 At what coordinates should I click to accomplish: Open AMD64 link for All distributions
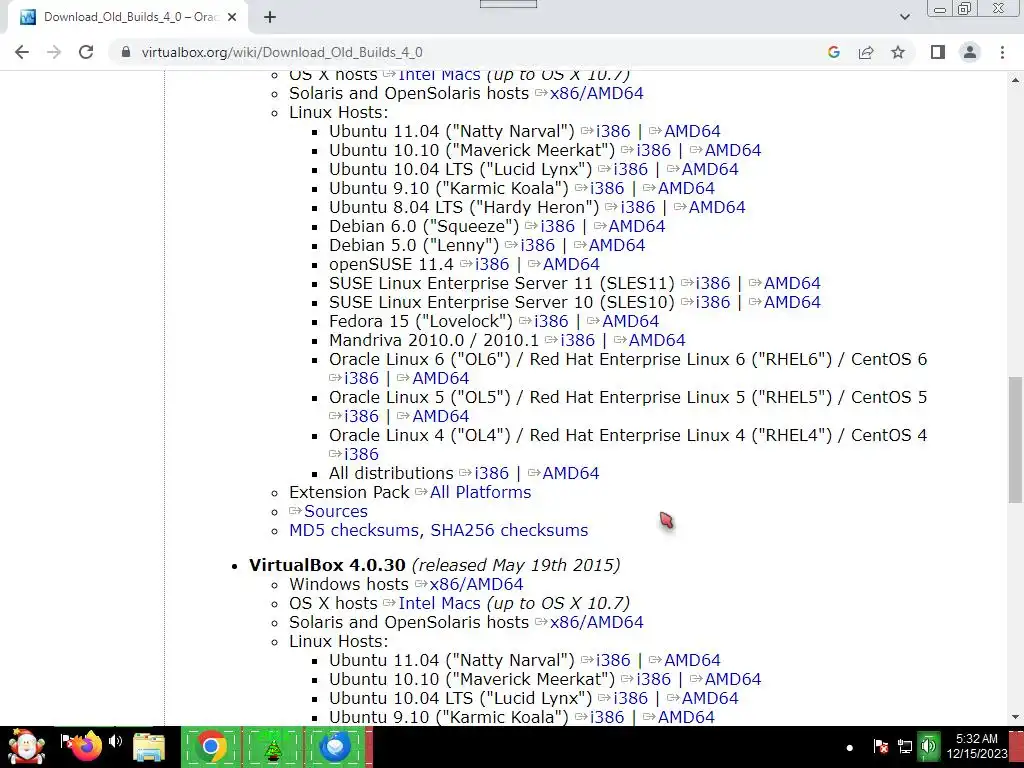571,473
